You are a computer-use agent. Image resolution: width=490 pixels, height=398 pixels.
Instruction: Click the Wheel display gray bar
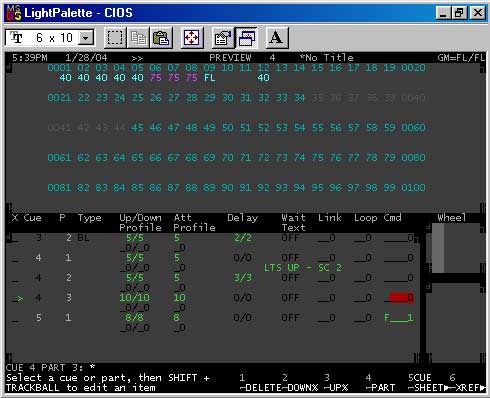pyautogui.click(x=438, y=248)
